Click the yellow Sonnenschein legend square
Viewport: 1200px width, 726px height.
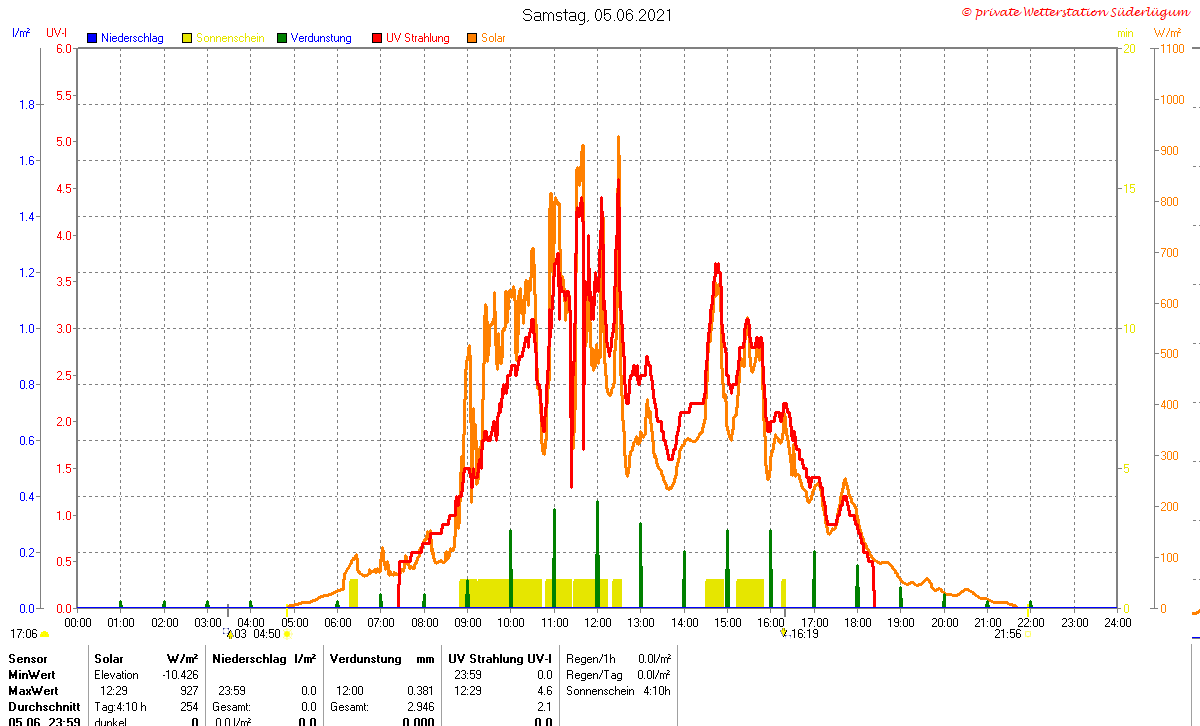pyautogui.click(x=187, y=38)
